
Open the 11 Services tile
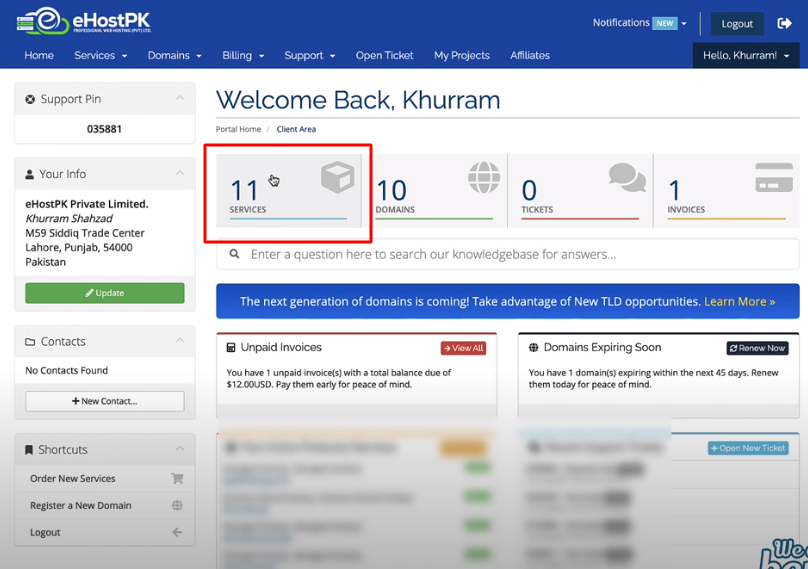coord(289,191)
